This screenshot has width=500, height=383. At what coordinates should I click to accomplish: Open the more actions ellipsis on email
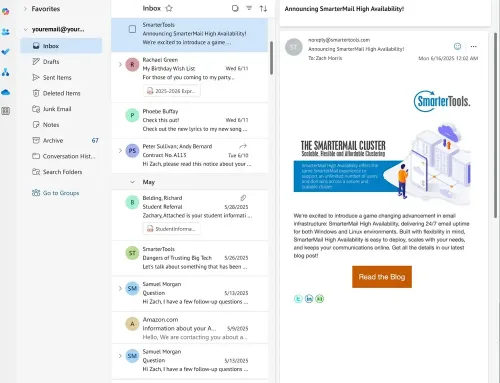[474, 46]
